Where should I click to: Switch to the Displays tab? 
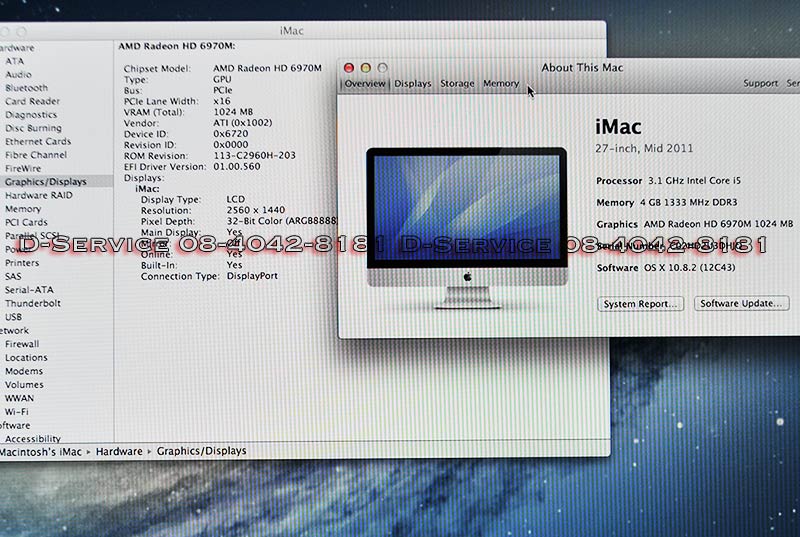tap(413, 84)
